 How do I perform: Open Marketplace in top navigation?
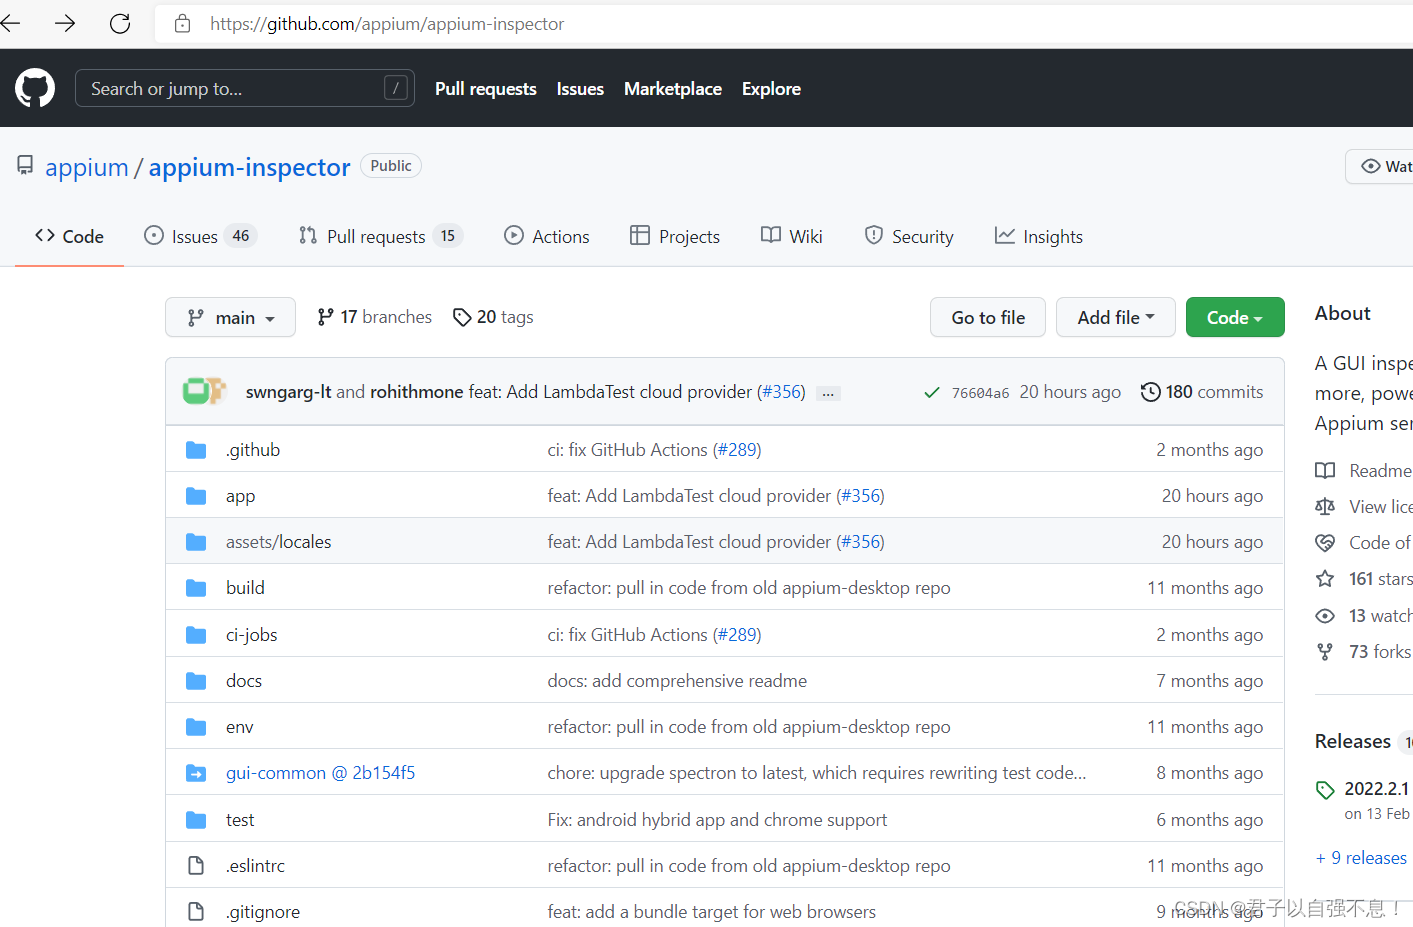click(673, 89)
